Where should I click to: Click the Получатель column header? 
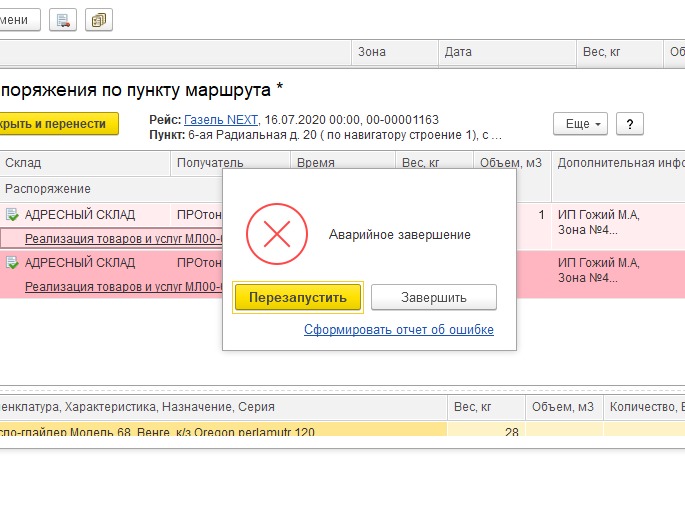[x=210, y=163]
